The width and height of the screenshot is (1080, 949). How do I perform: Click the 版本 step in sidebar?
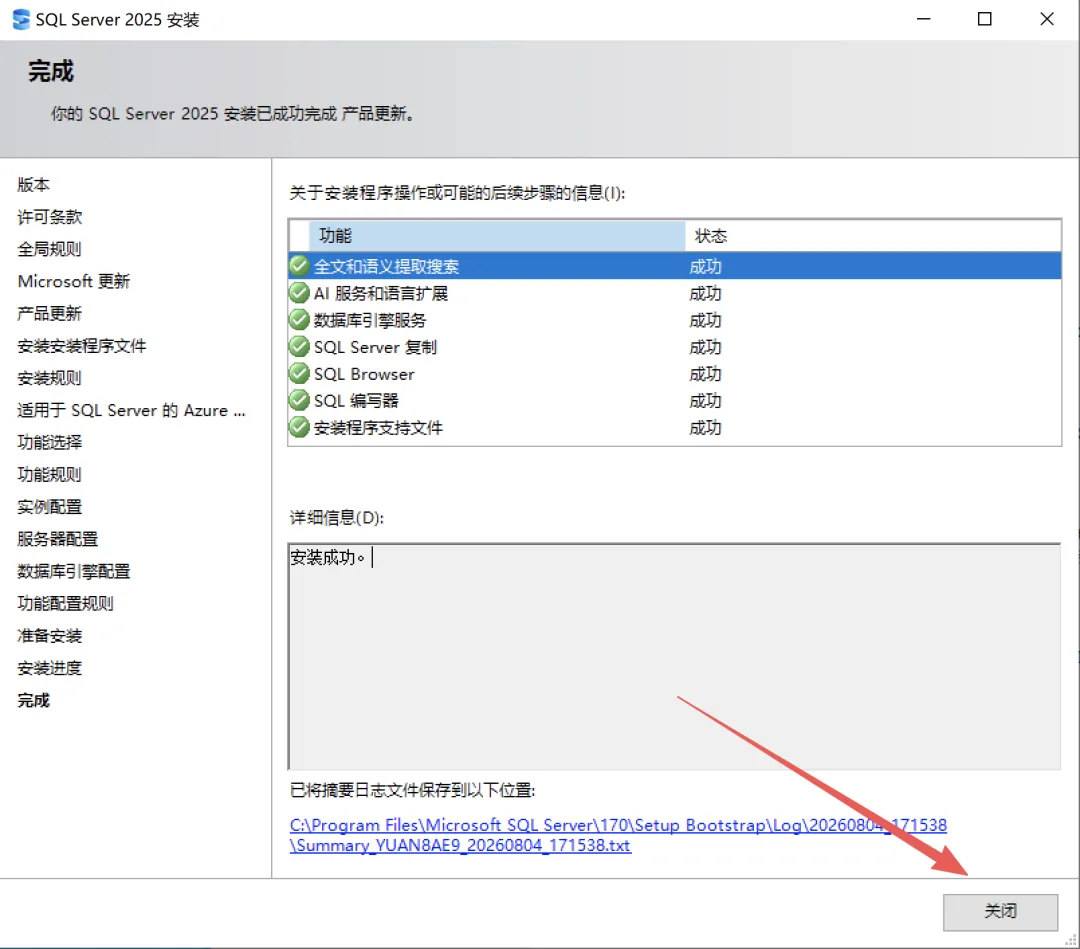pos(34,185)
